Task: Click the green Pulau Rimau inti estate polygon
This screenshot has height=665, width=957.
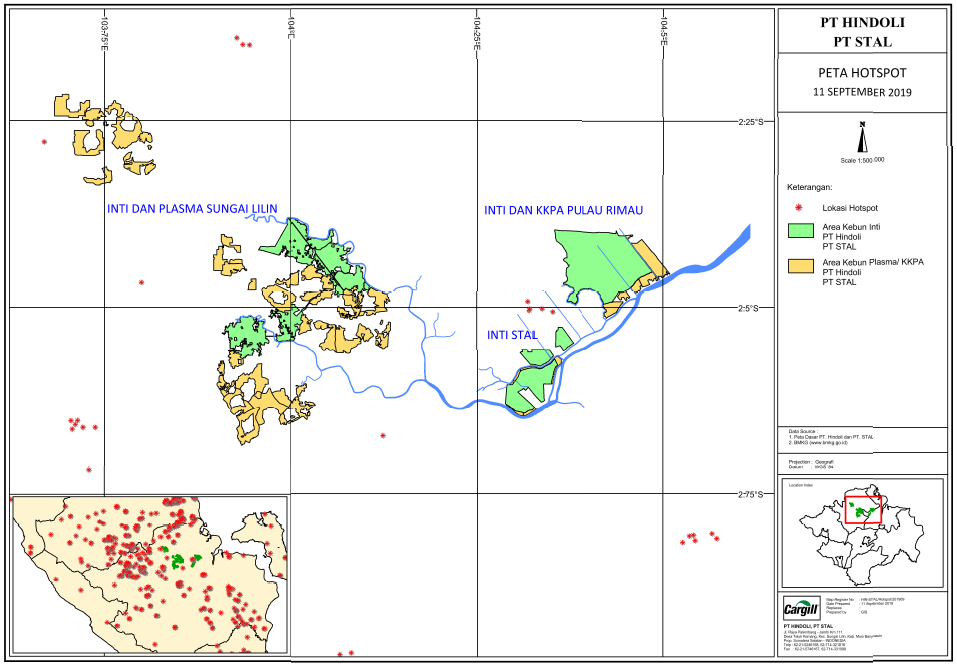Action: (x=601, y=262)
